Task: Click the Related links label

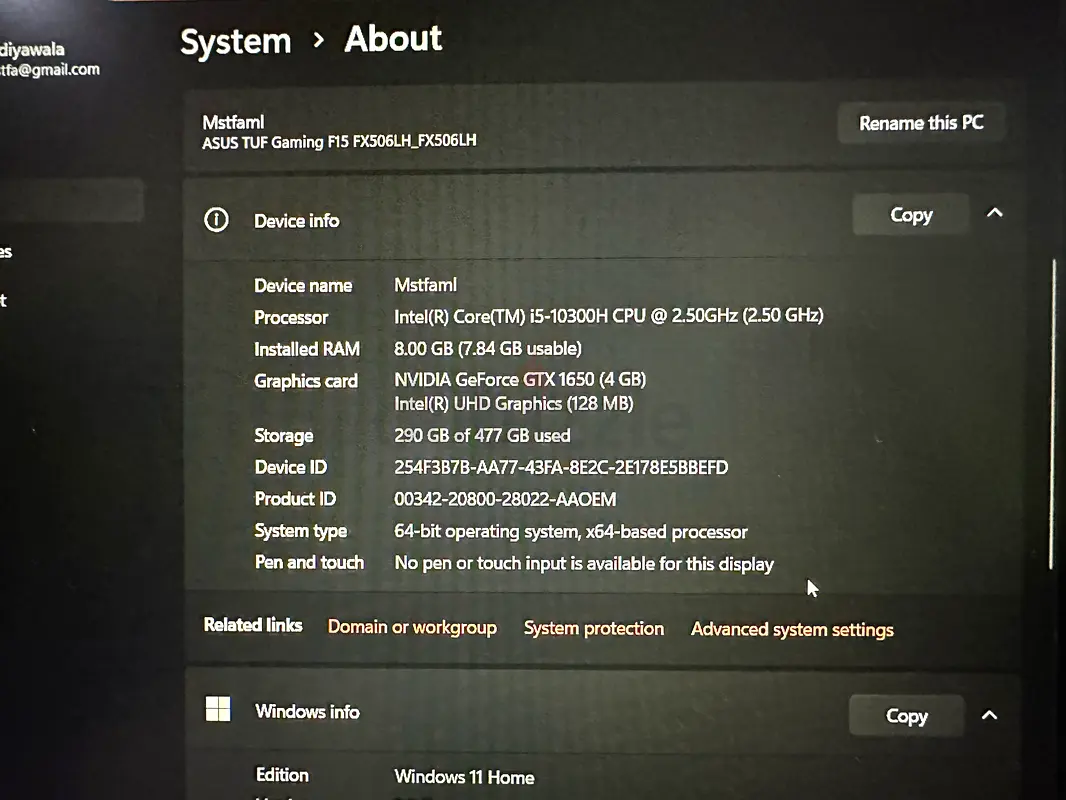Action: click(x=253, y=625)
